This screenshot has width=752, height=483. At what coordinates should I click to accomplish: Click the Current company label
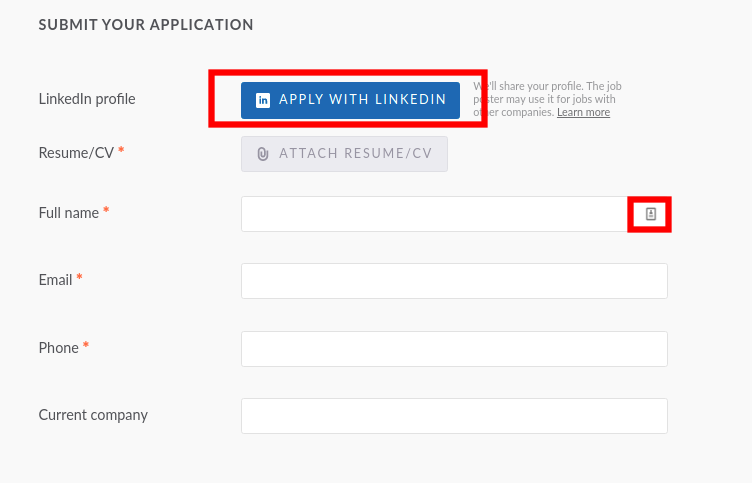(x=93, y=415)
